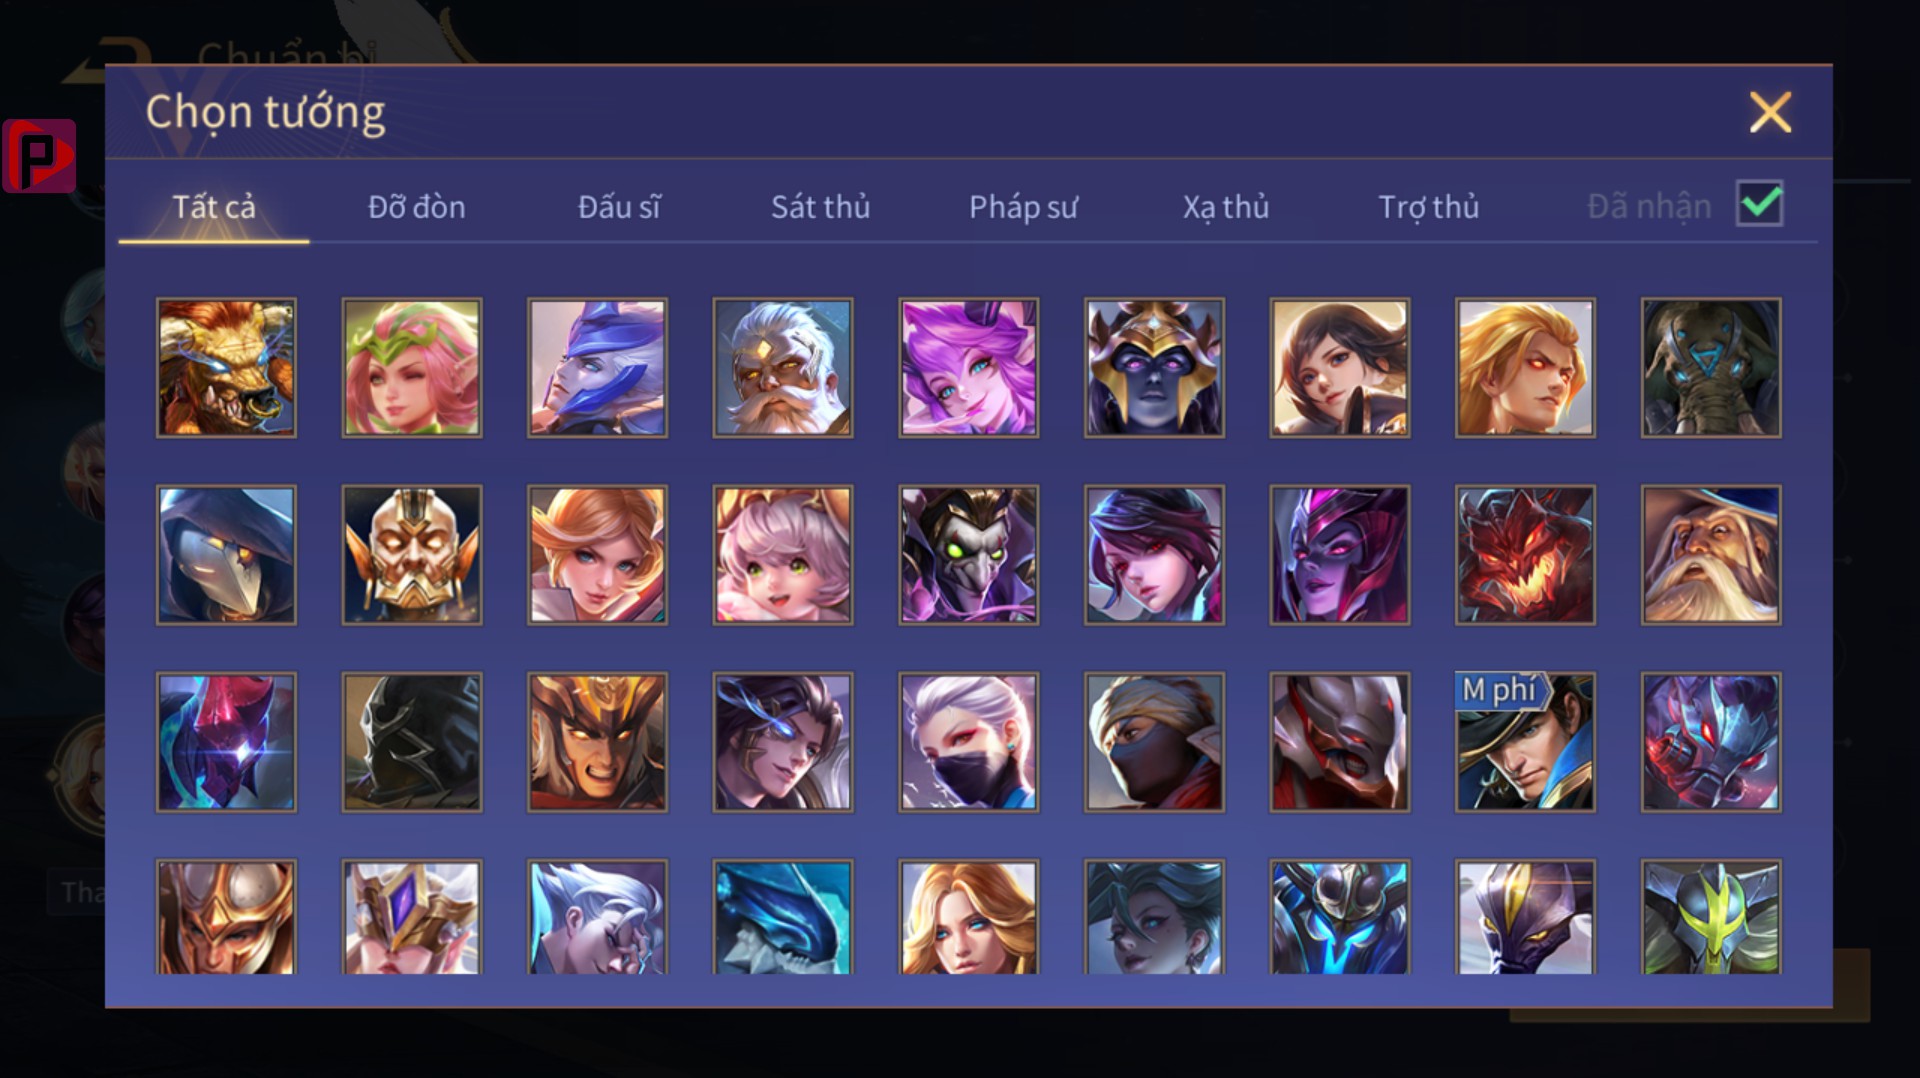
Task: Toggle the Đã nhận checkbox
Action: pos(1759,205)
